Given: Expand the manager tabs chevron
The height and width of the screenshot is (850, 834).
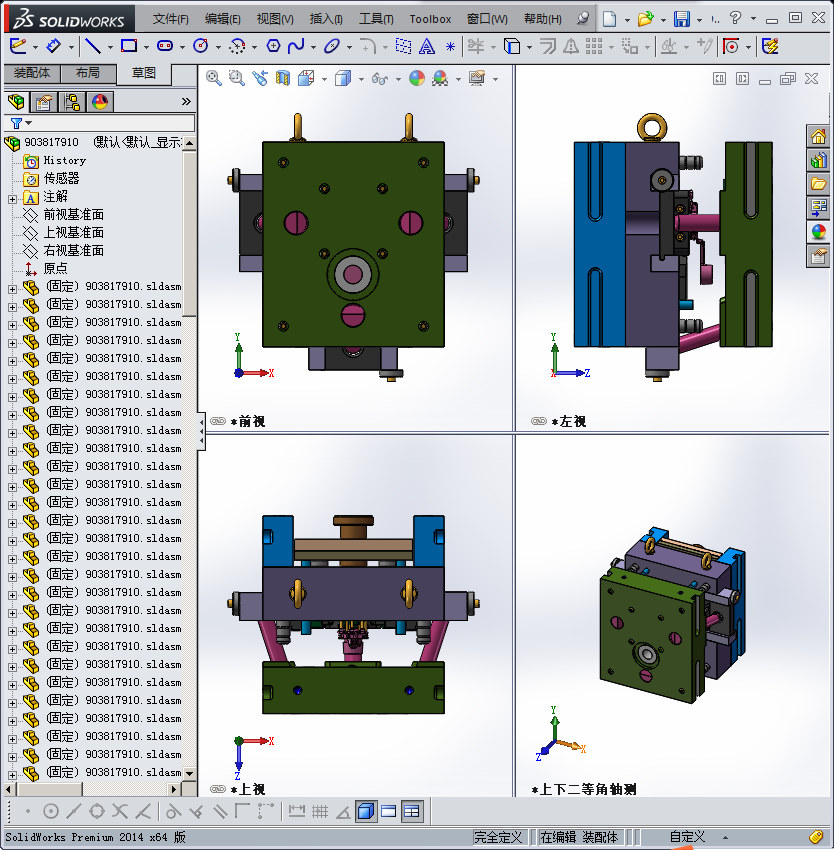Looking at the screenshot, I should click(186, 101).
